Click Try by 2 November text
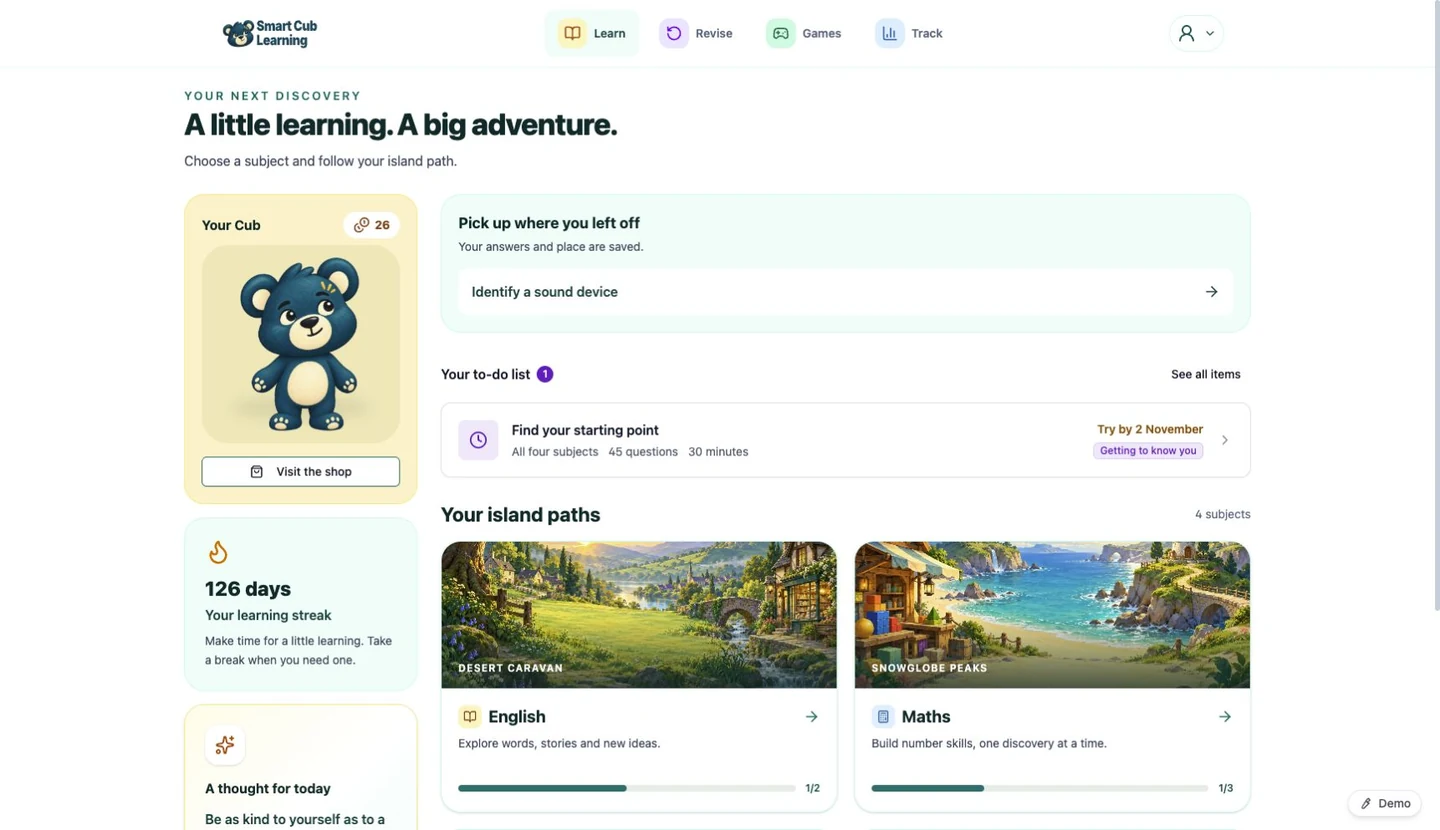 [1150, 429]
